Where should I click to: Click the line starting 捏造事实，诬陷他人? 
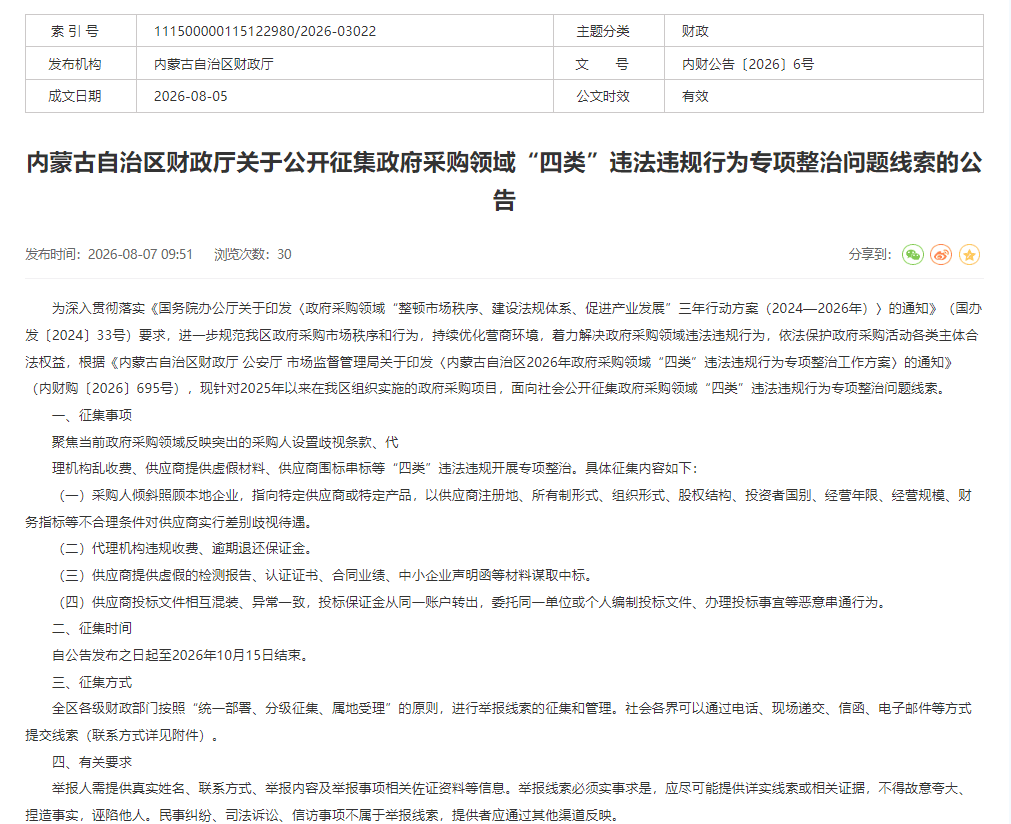(323, 815)
